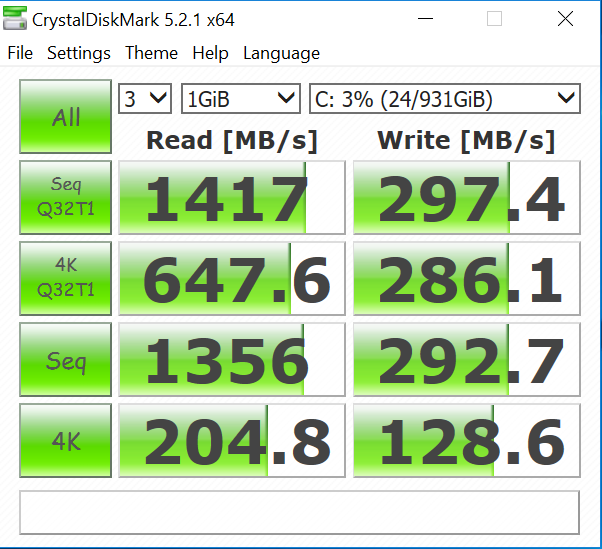
Task: Click the Write [MB/s] column header
Action: coord(466,141)
